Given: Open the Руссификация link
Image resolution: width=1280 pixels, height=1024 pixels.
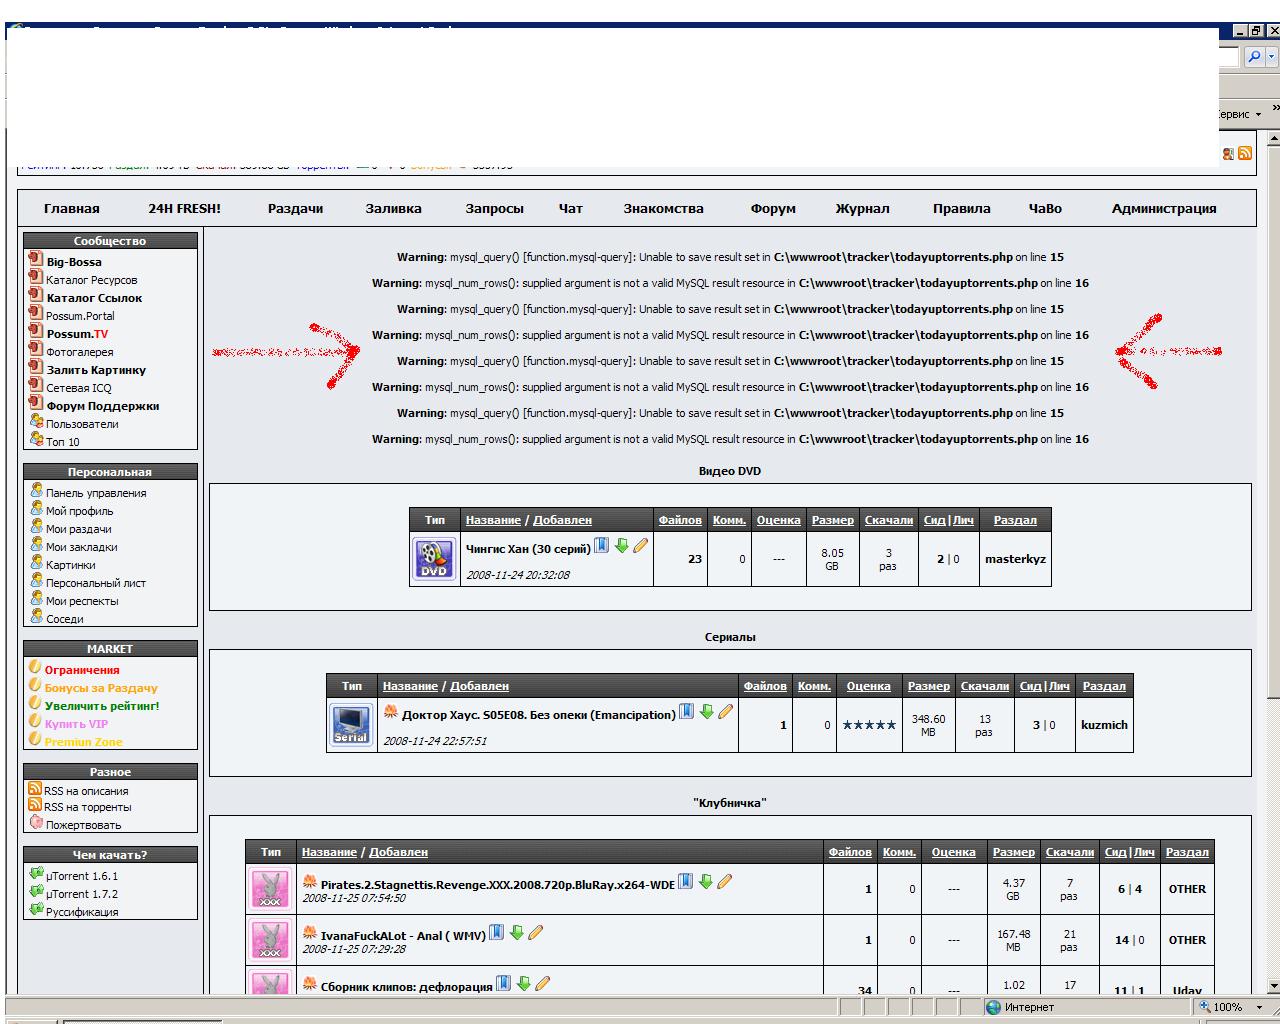Looking at the screenshot, I should coord(82,912).
